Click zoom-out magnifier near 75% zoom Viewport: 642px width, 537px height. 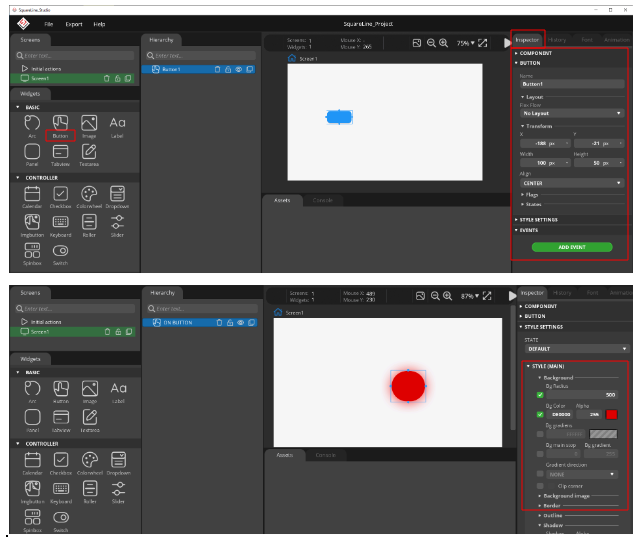coord(430,43)
